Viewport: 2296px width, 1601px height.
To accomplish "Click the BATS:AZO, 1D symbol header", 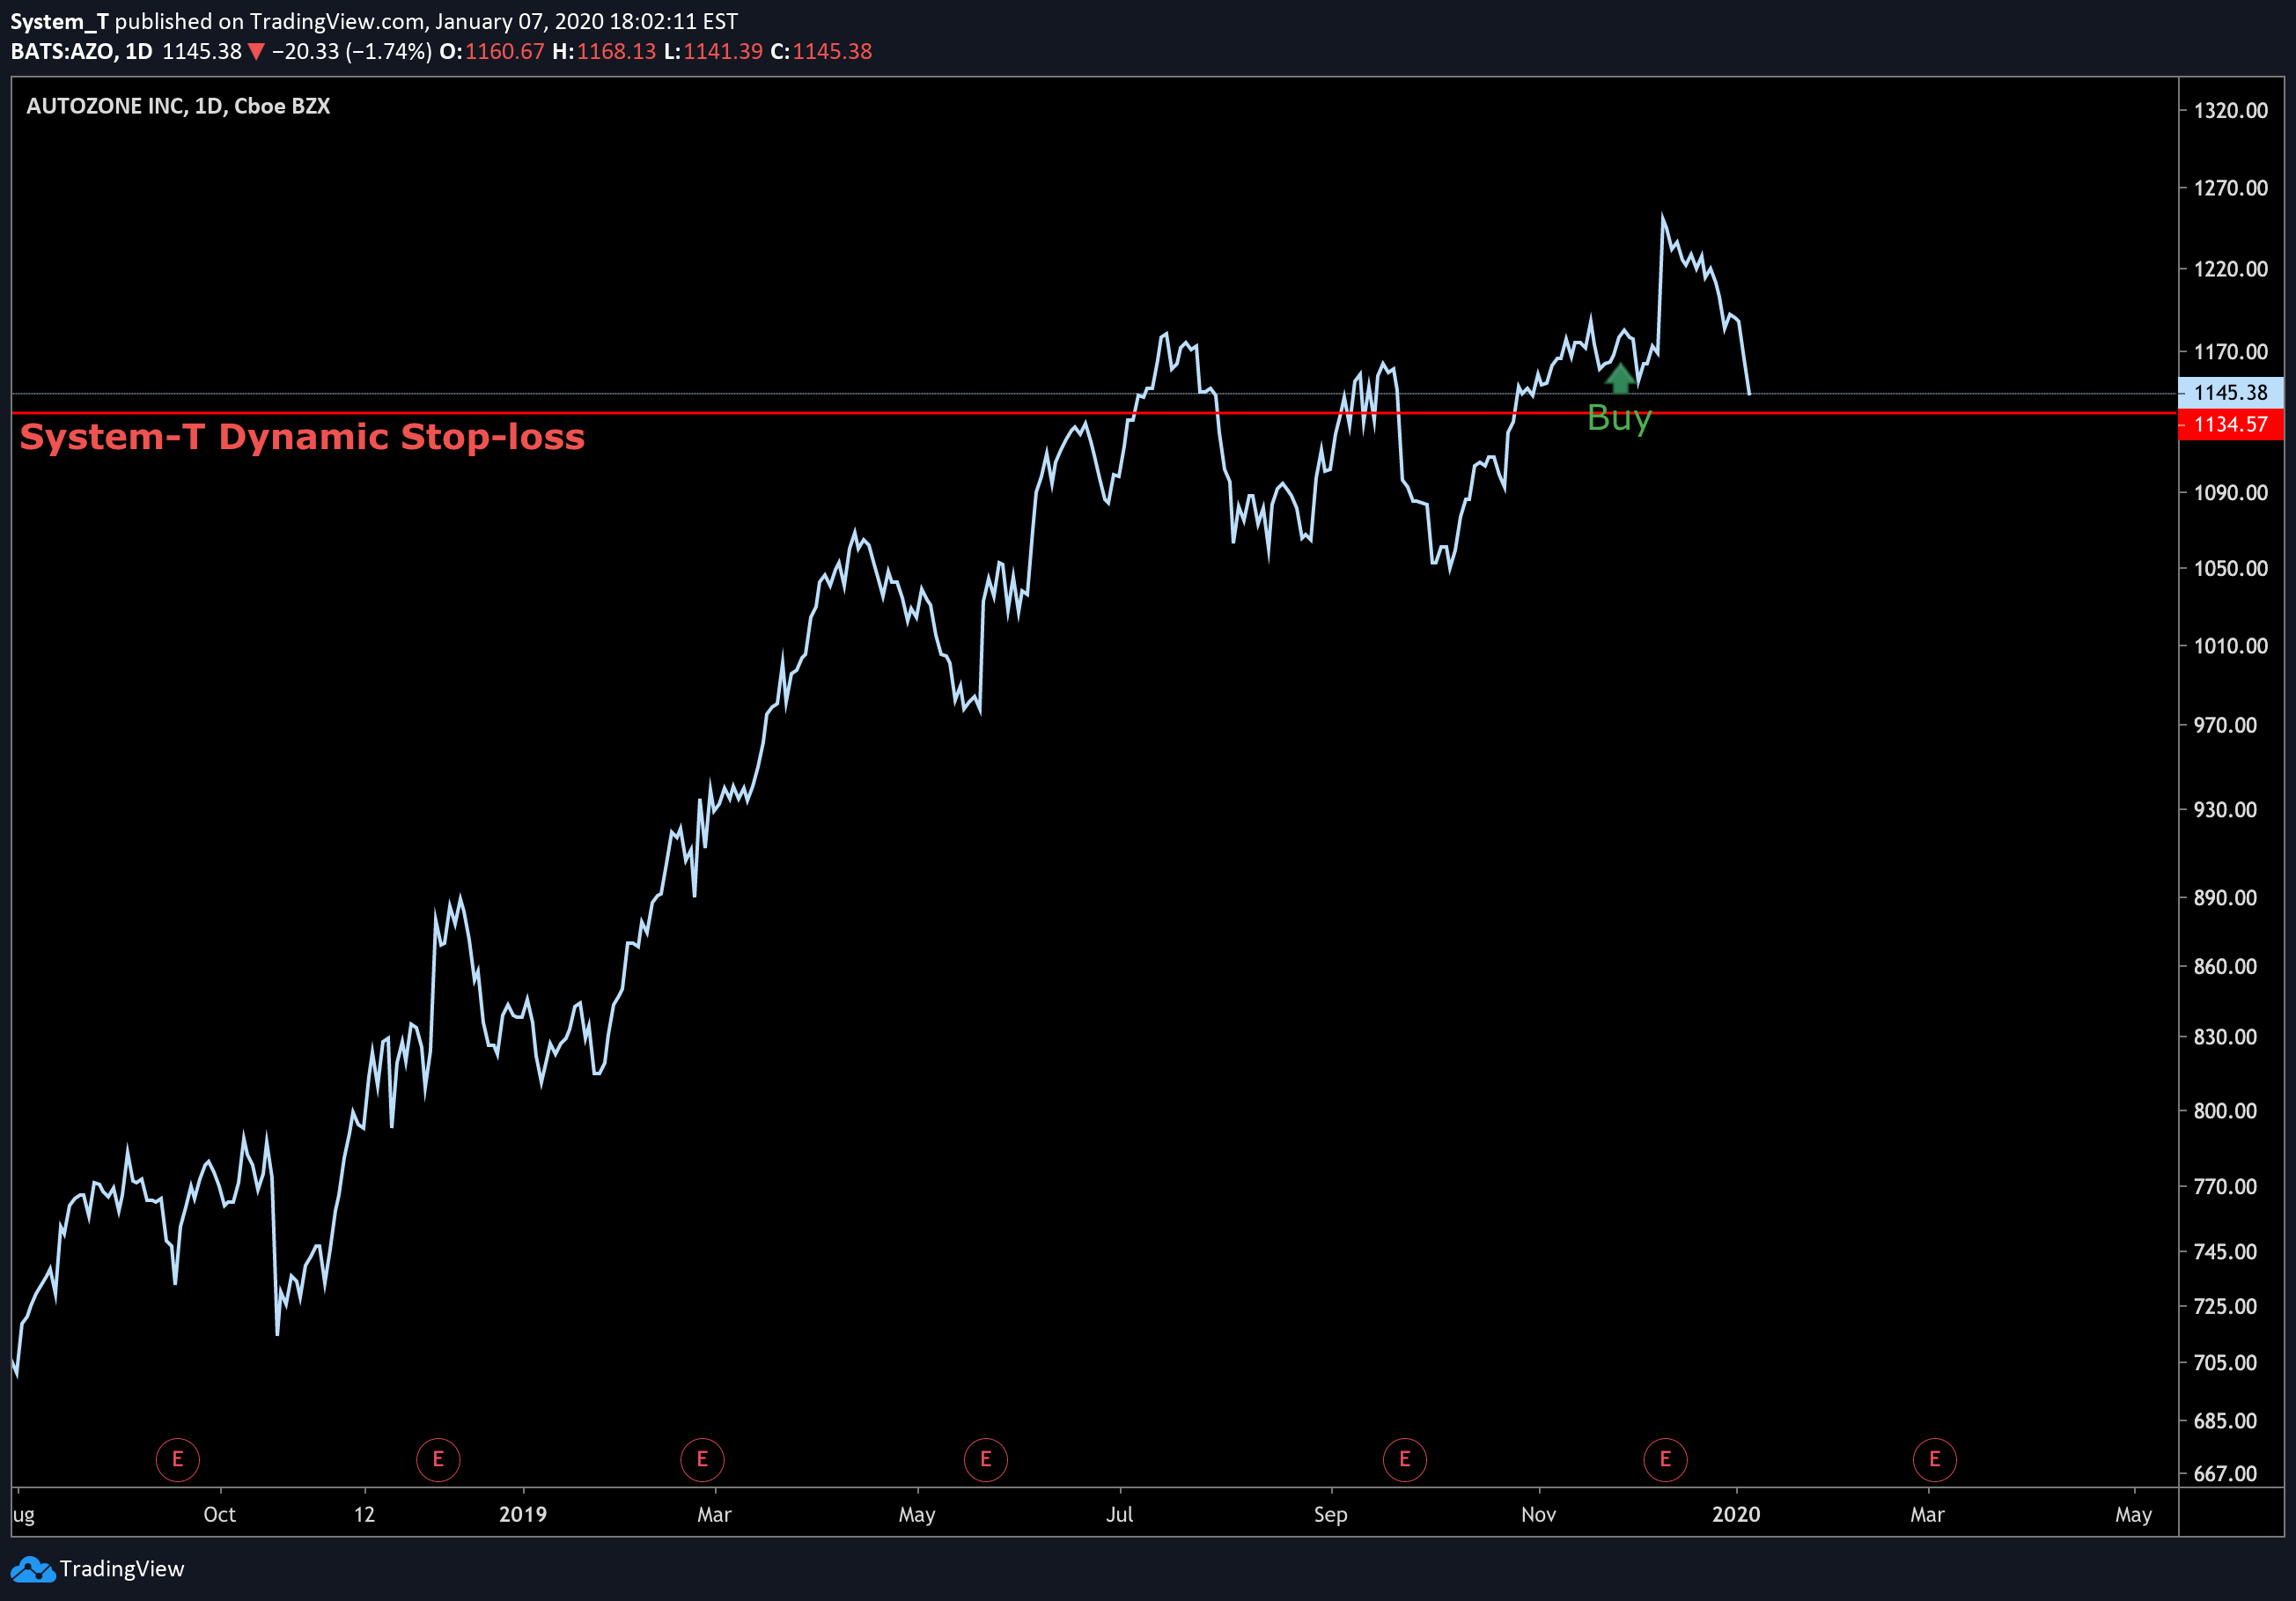I will [81, 51].
